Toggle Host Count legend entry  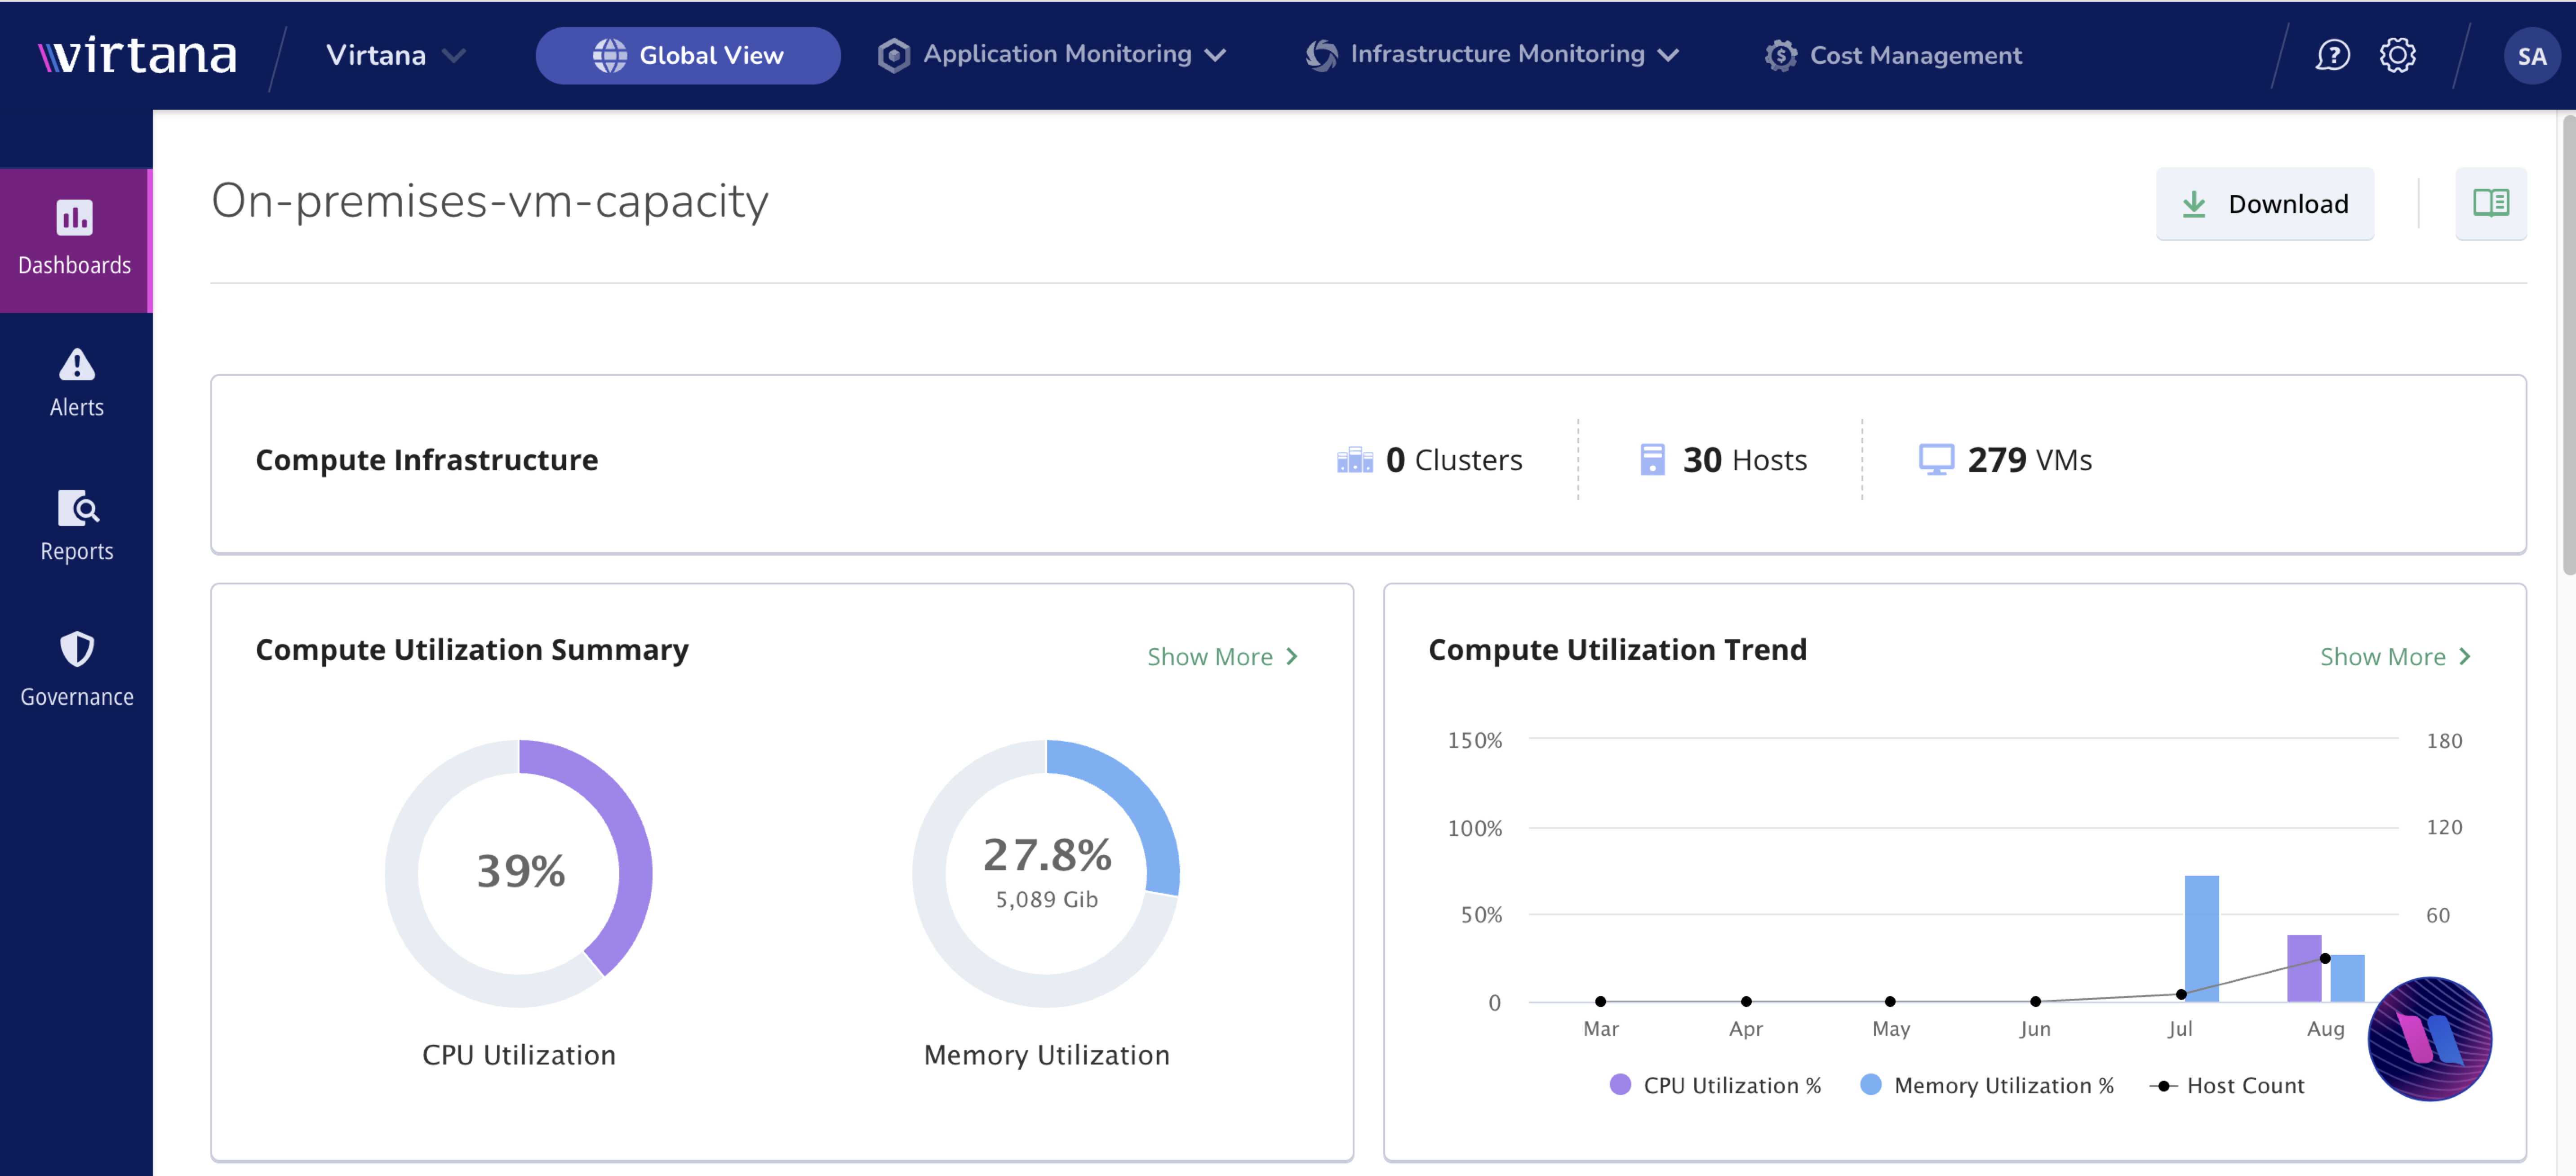pyautogui.click(x=2227, y=1085)
